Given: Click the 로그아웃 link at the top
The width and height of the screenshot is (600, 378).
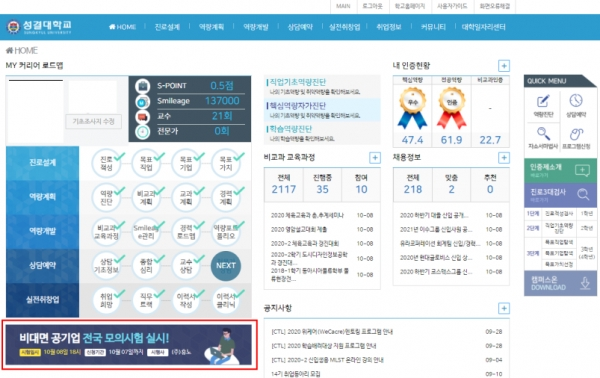Looking at the screenshot, I should [372, 6].
